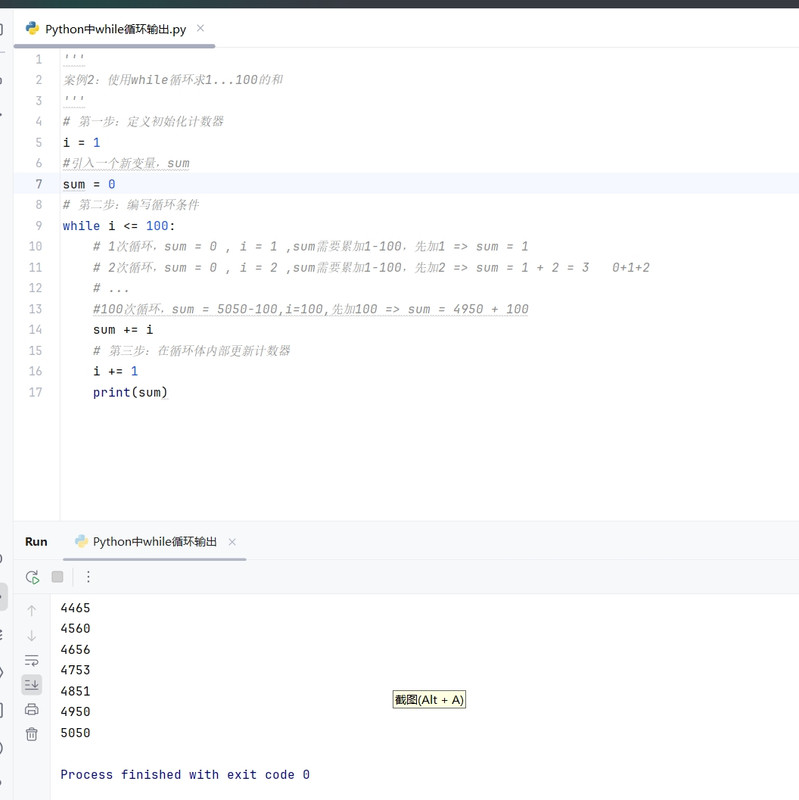Click the Print icon in console
The image size is (799, 800).
[32, 709]
